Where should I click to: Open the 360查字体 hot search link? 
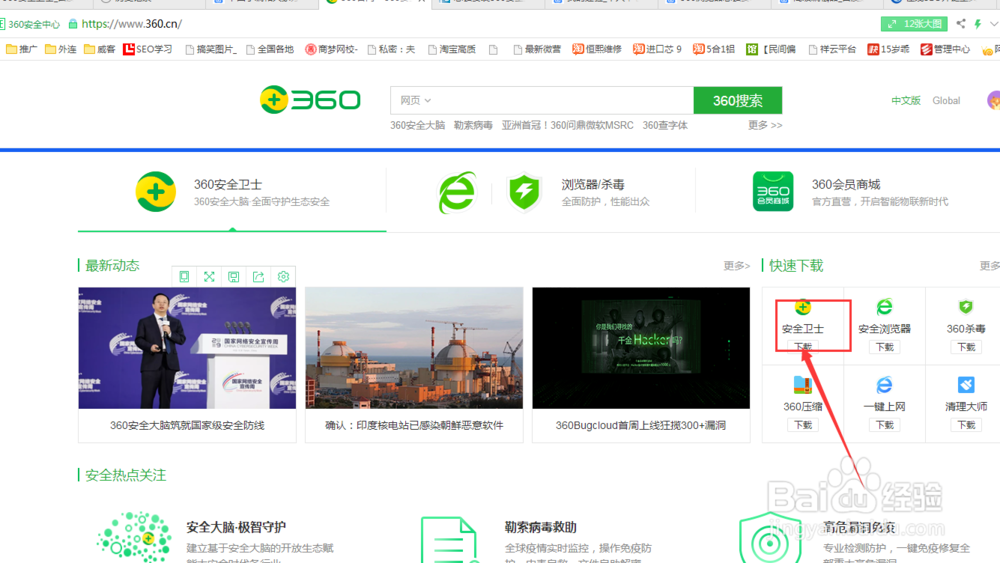click(665, 126)
